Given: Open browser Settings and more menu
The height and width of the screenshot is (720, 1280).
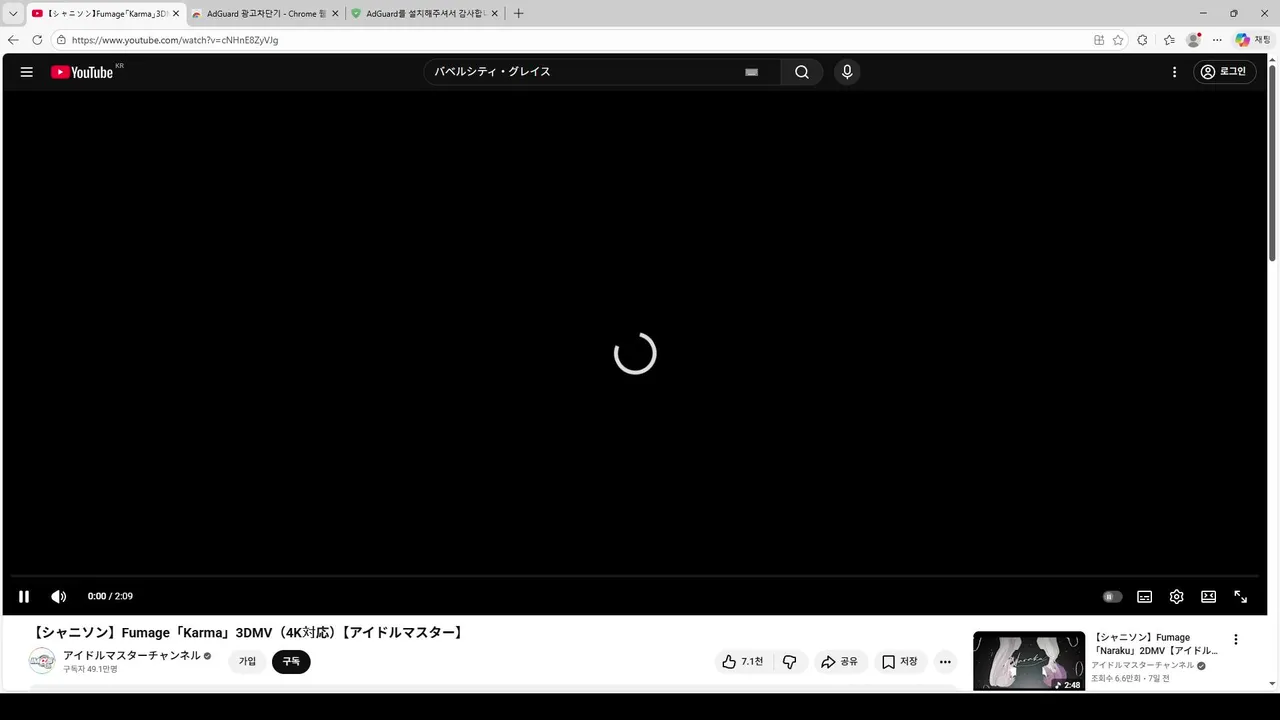Looking at the screenshot, I should pyautogui.click(x=1217, y=40).
